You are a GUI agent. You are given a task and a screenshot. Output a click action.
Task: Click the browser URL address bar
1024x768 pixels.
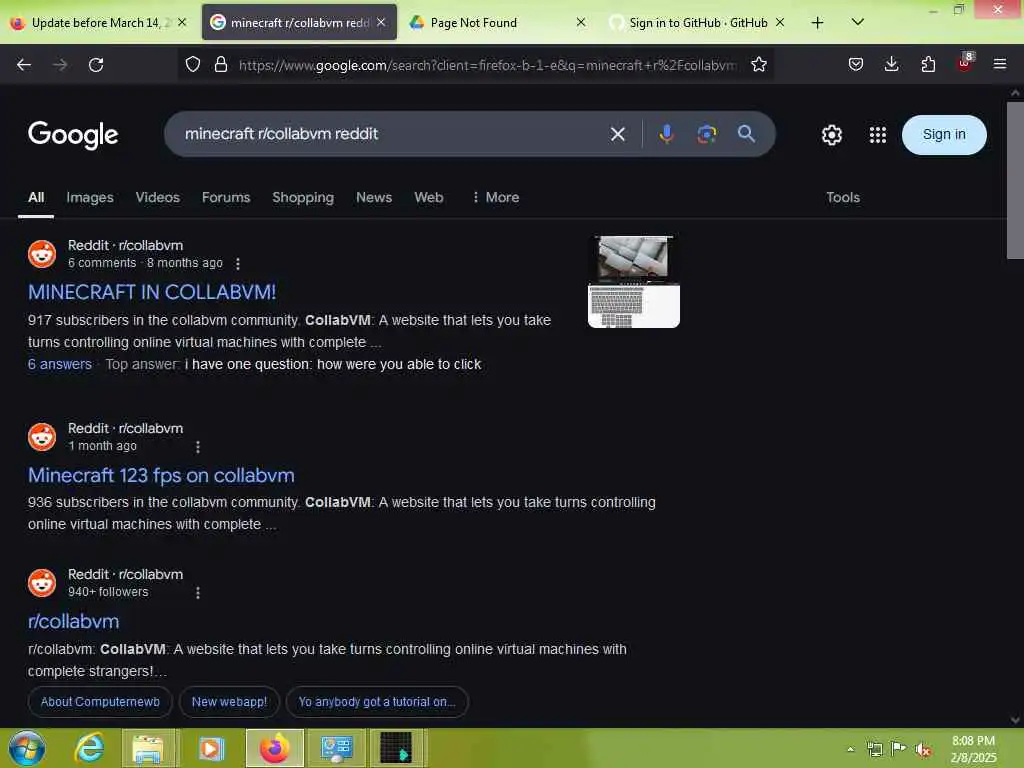click(x=487, y=65)
